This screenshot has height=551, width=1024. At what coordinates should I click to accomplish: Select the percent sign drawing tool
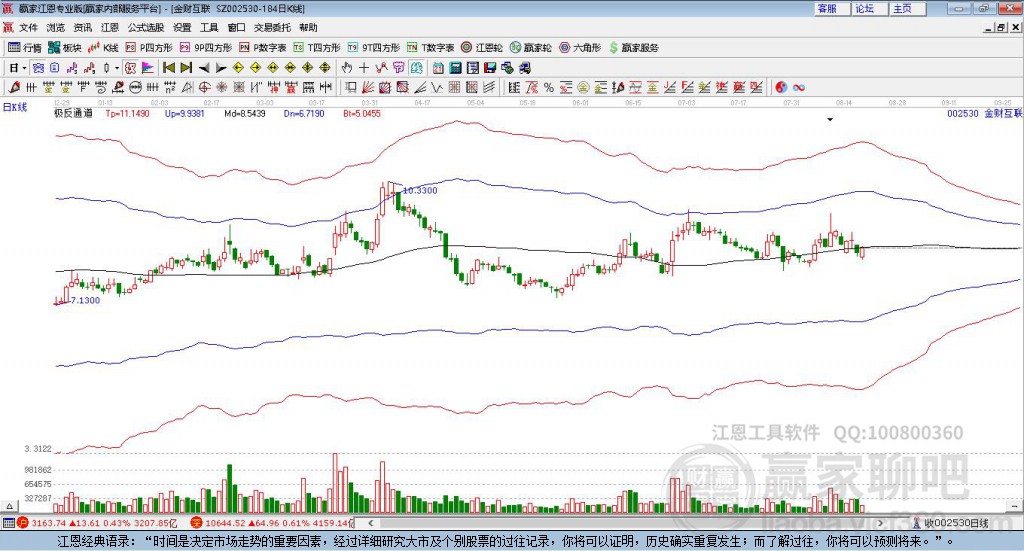pyautogui.click(x=549, y=87)
